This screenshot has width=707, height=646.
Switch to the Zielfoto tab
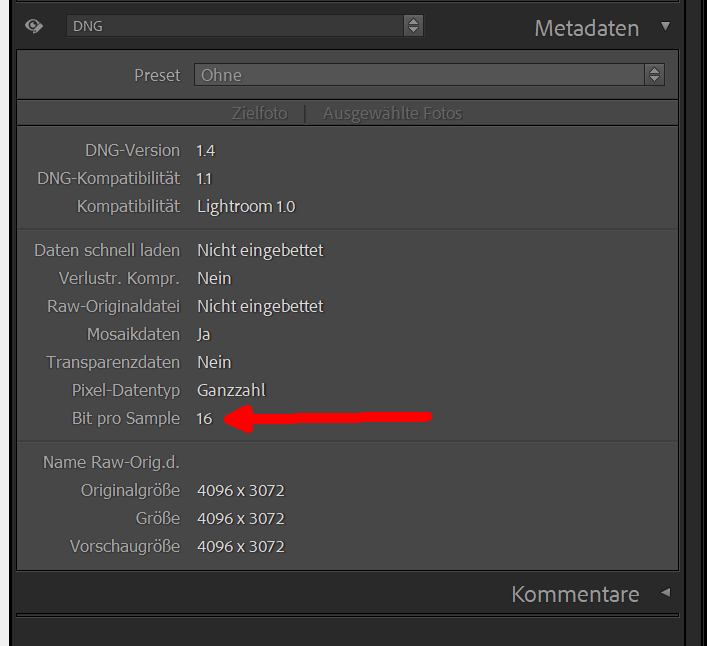pos(259,113)
